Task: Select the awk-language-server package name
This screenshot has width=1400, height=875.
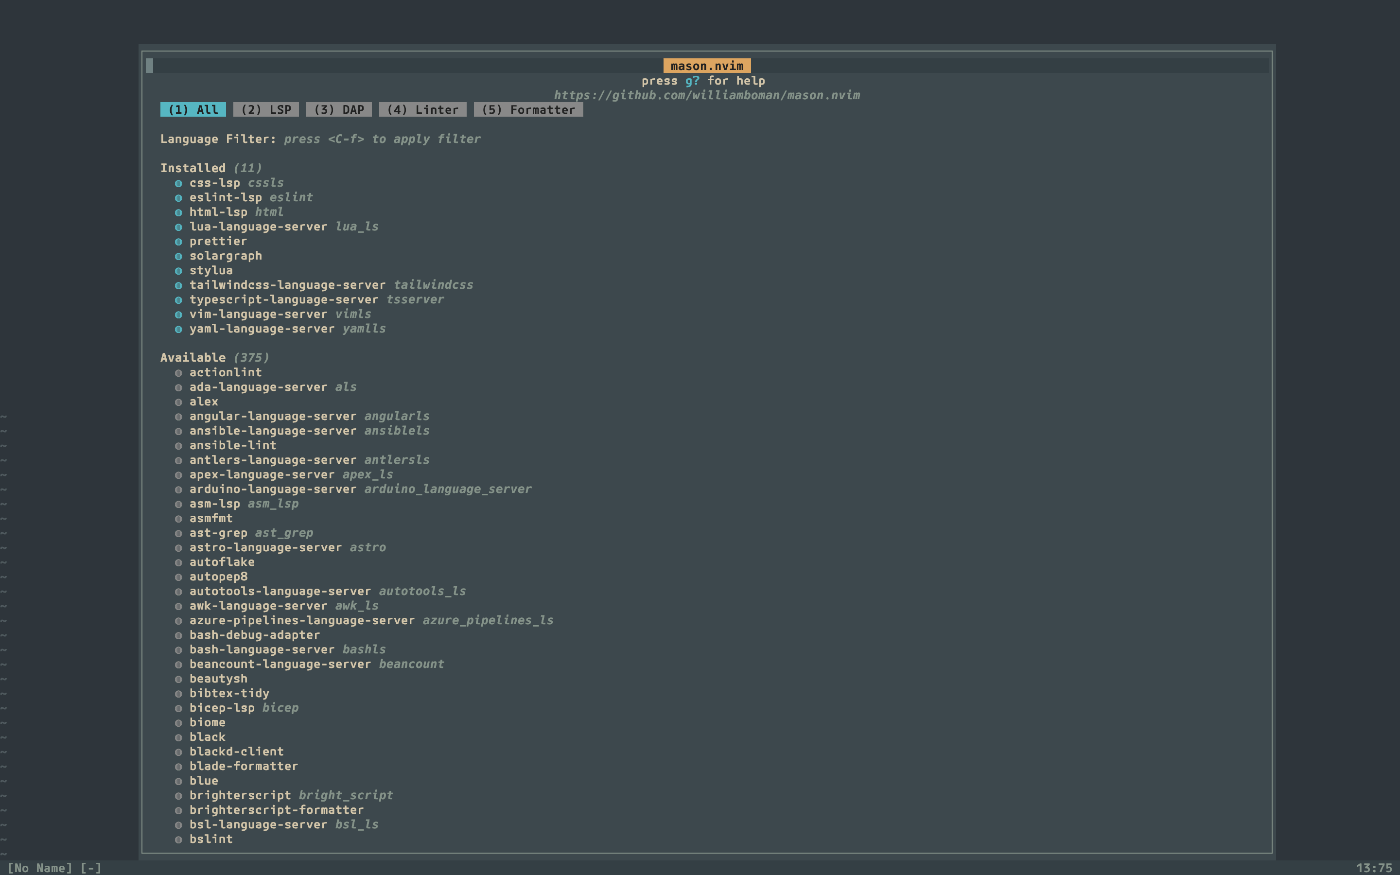Action: [258, 606]
